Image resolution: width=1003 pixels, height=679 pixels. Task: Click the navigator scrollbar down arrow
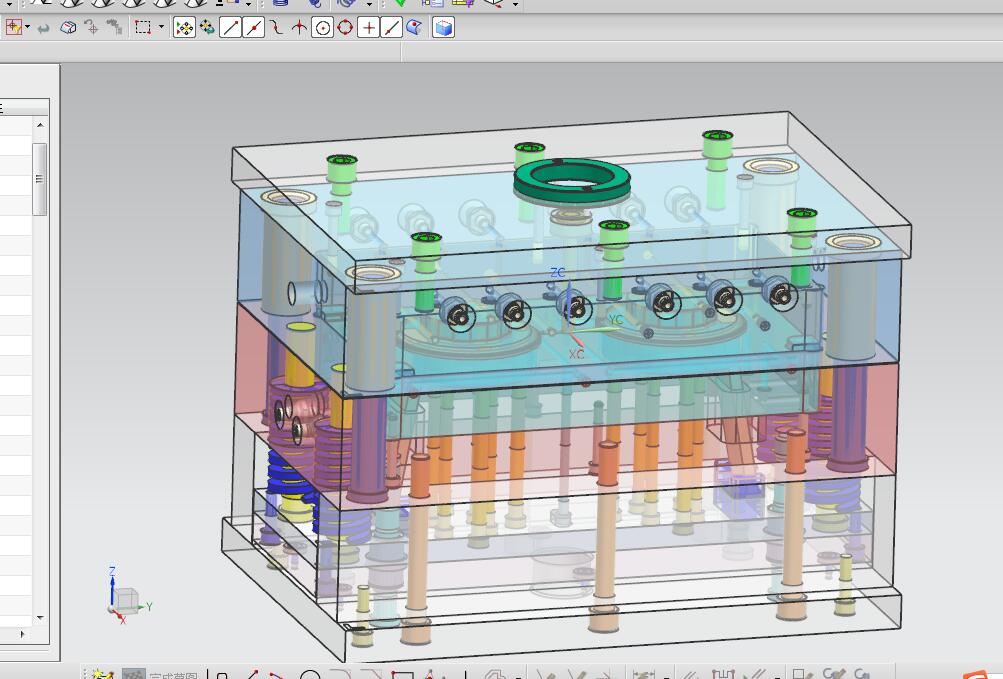[x=40, y=618]
